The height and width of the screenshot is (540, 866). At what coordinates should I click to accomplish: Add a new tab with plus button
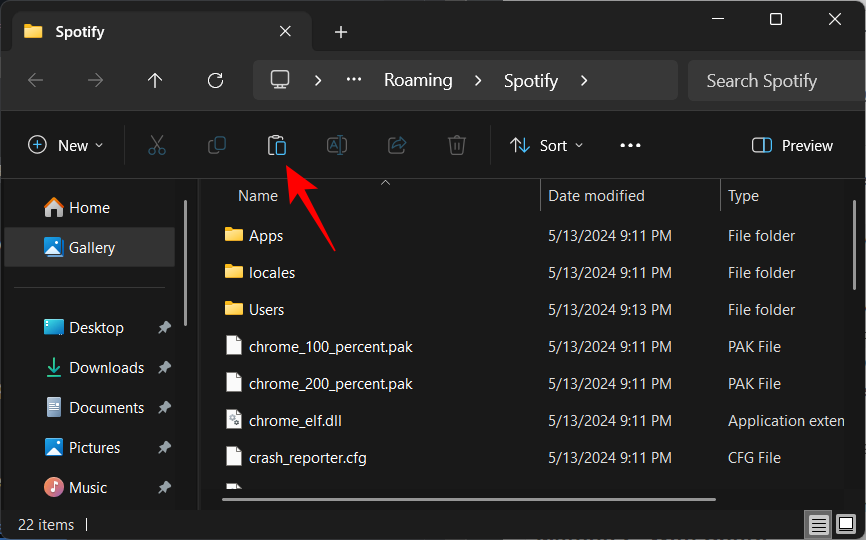coord(341,32)
